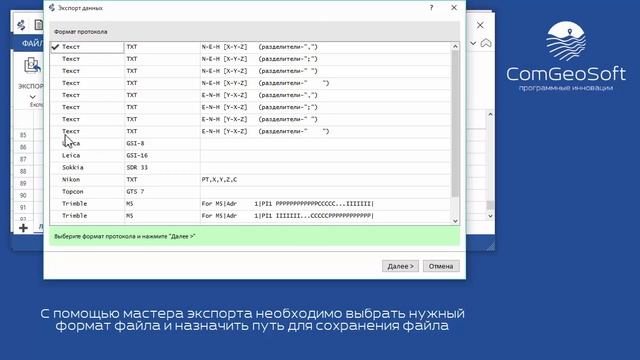Select row 85 header in background table
Screen dimensions: 640x360
coord(23,135)
